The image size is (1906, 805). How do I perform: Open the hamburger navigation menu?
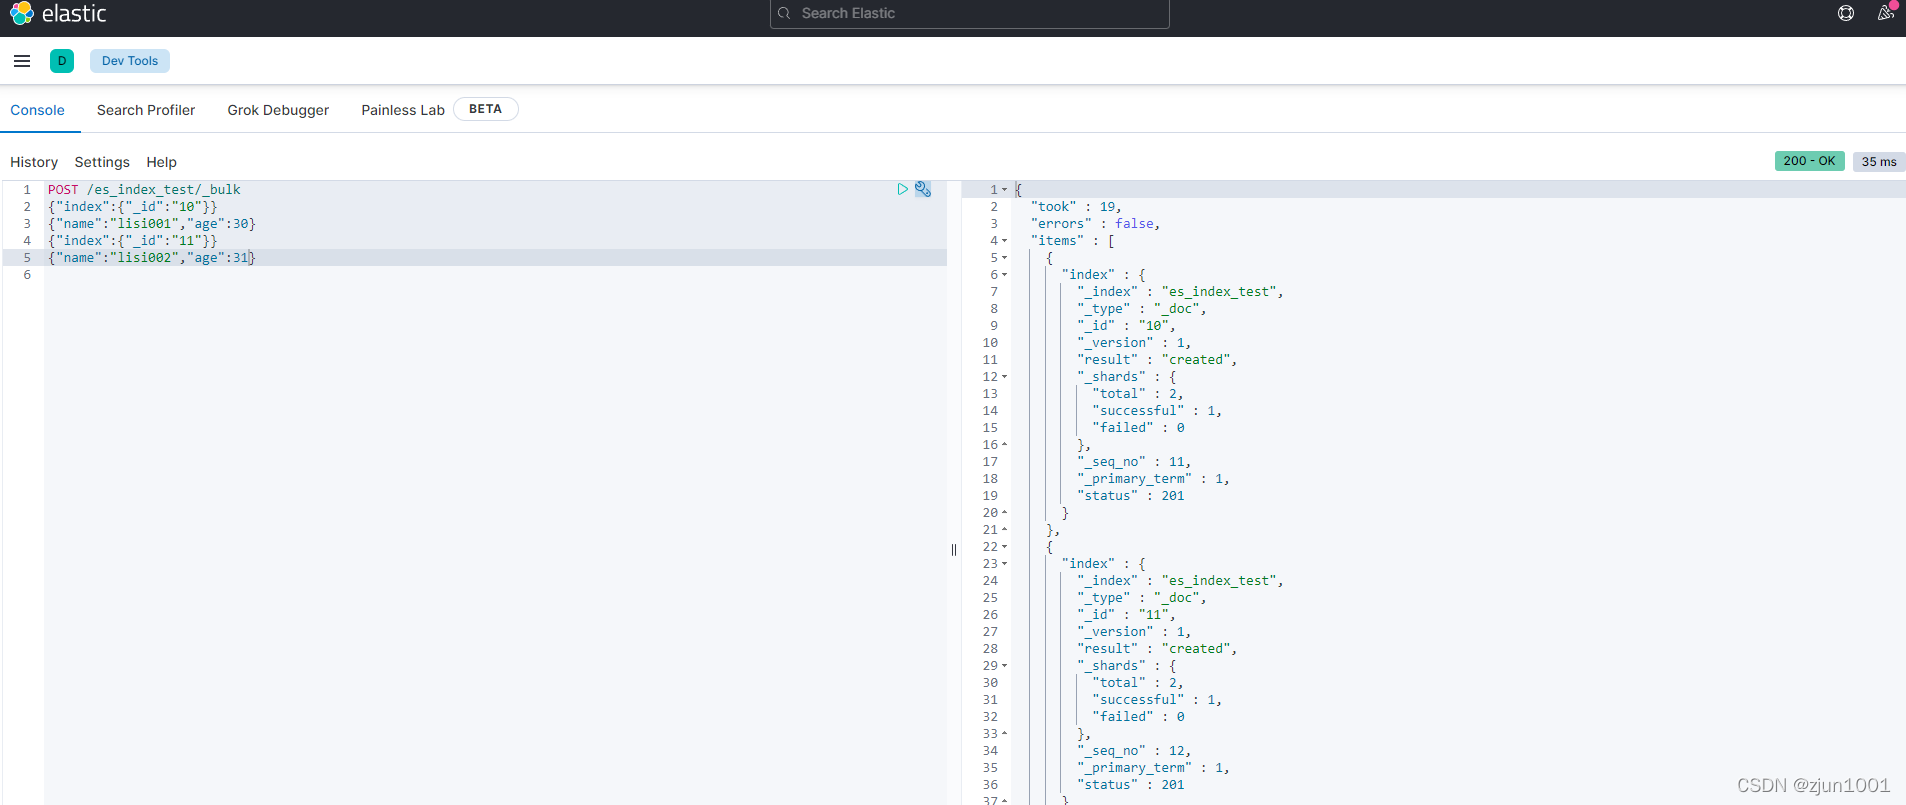tap(22, 61)
